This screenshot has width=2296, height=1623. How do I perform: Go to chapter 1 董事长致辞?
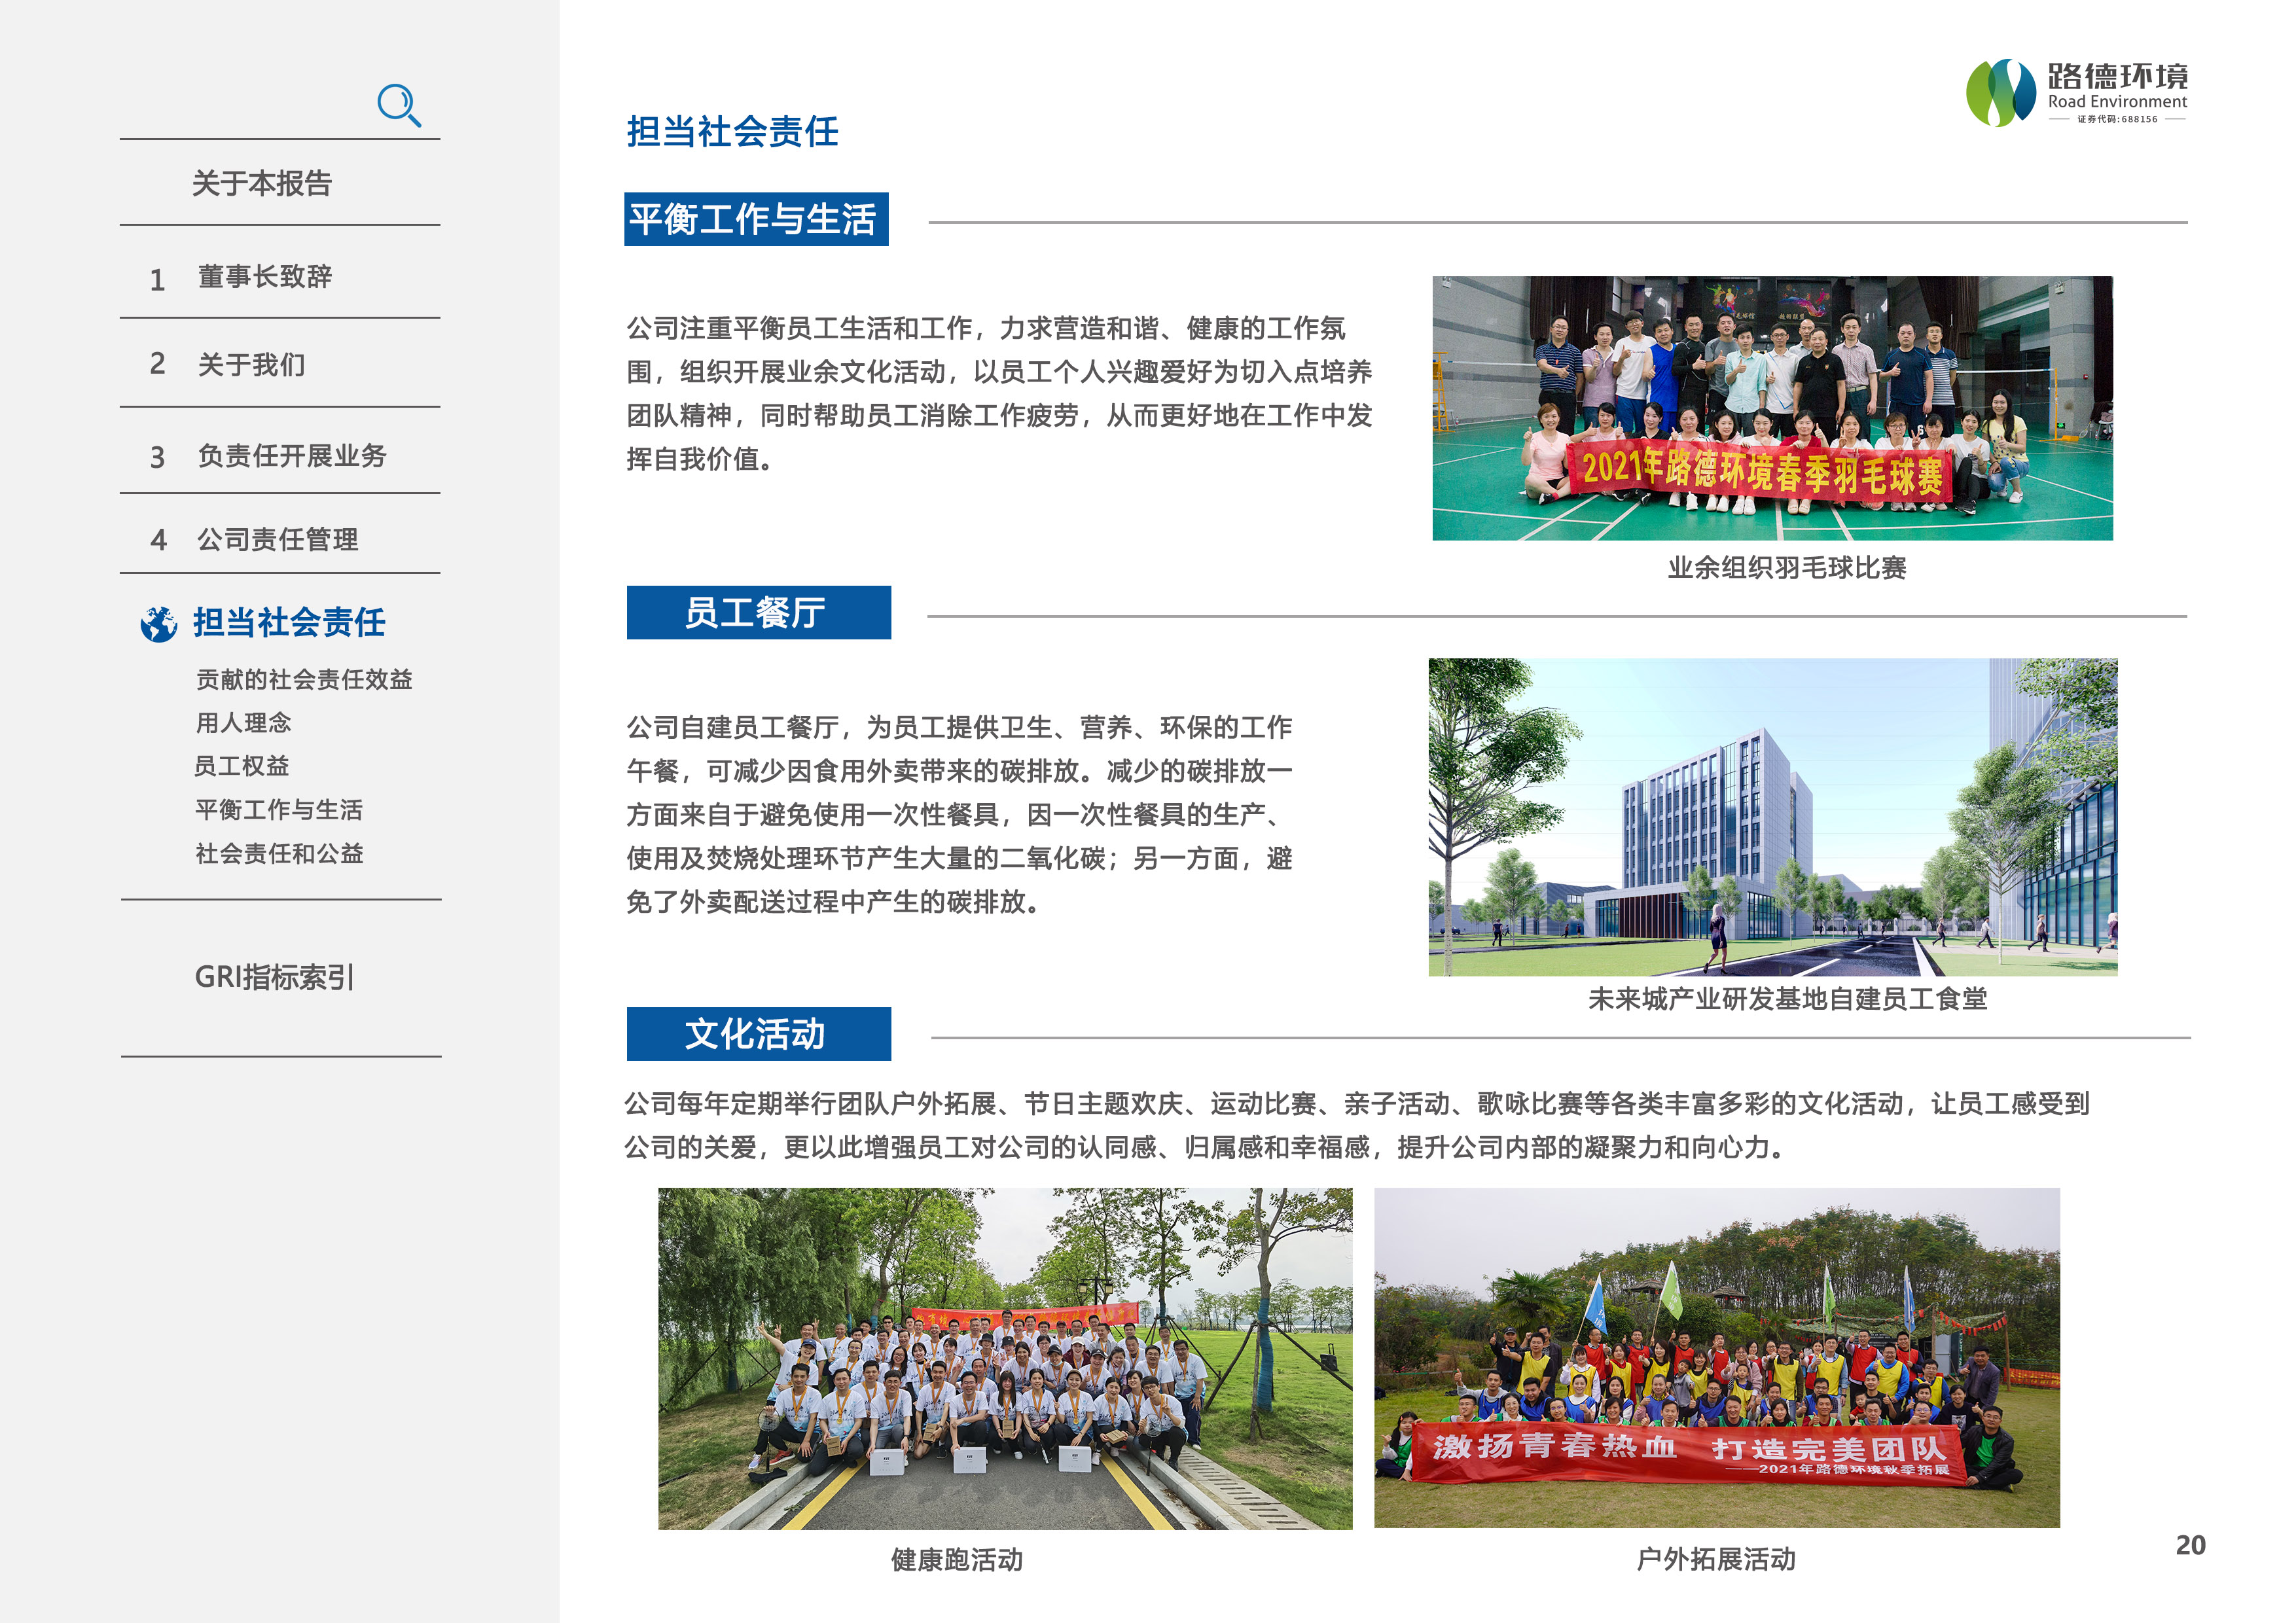(264, 277)
